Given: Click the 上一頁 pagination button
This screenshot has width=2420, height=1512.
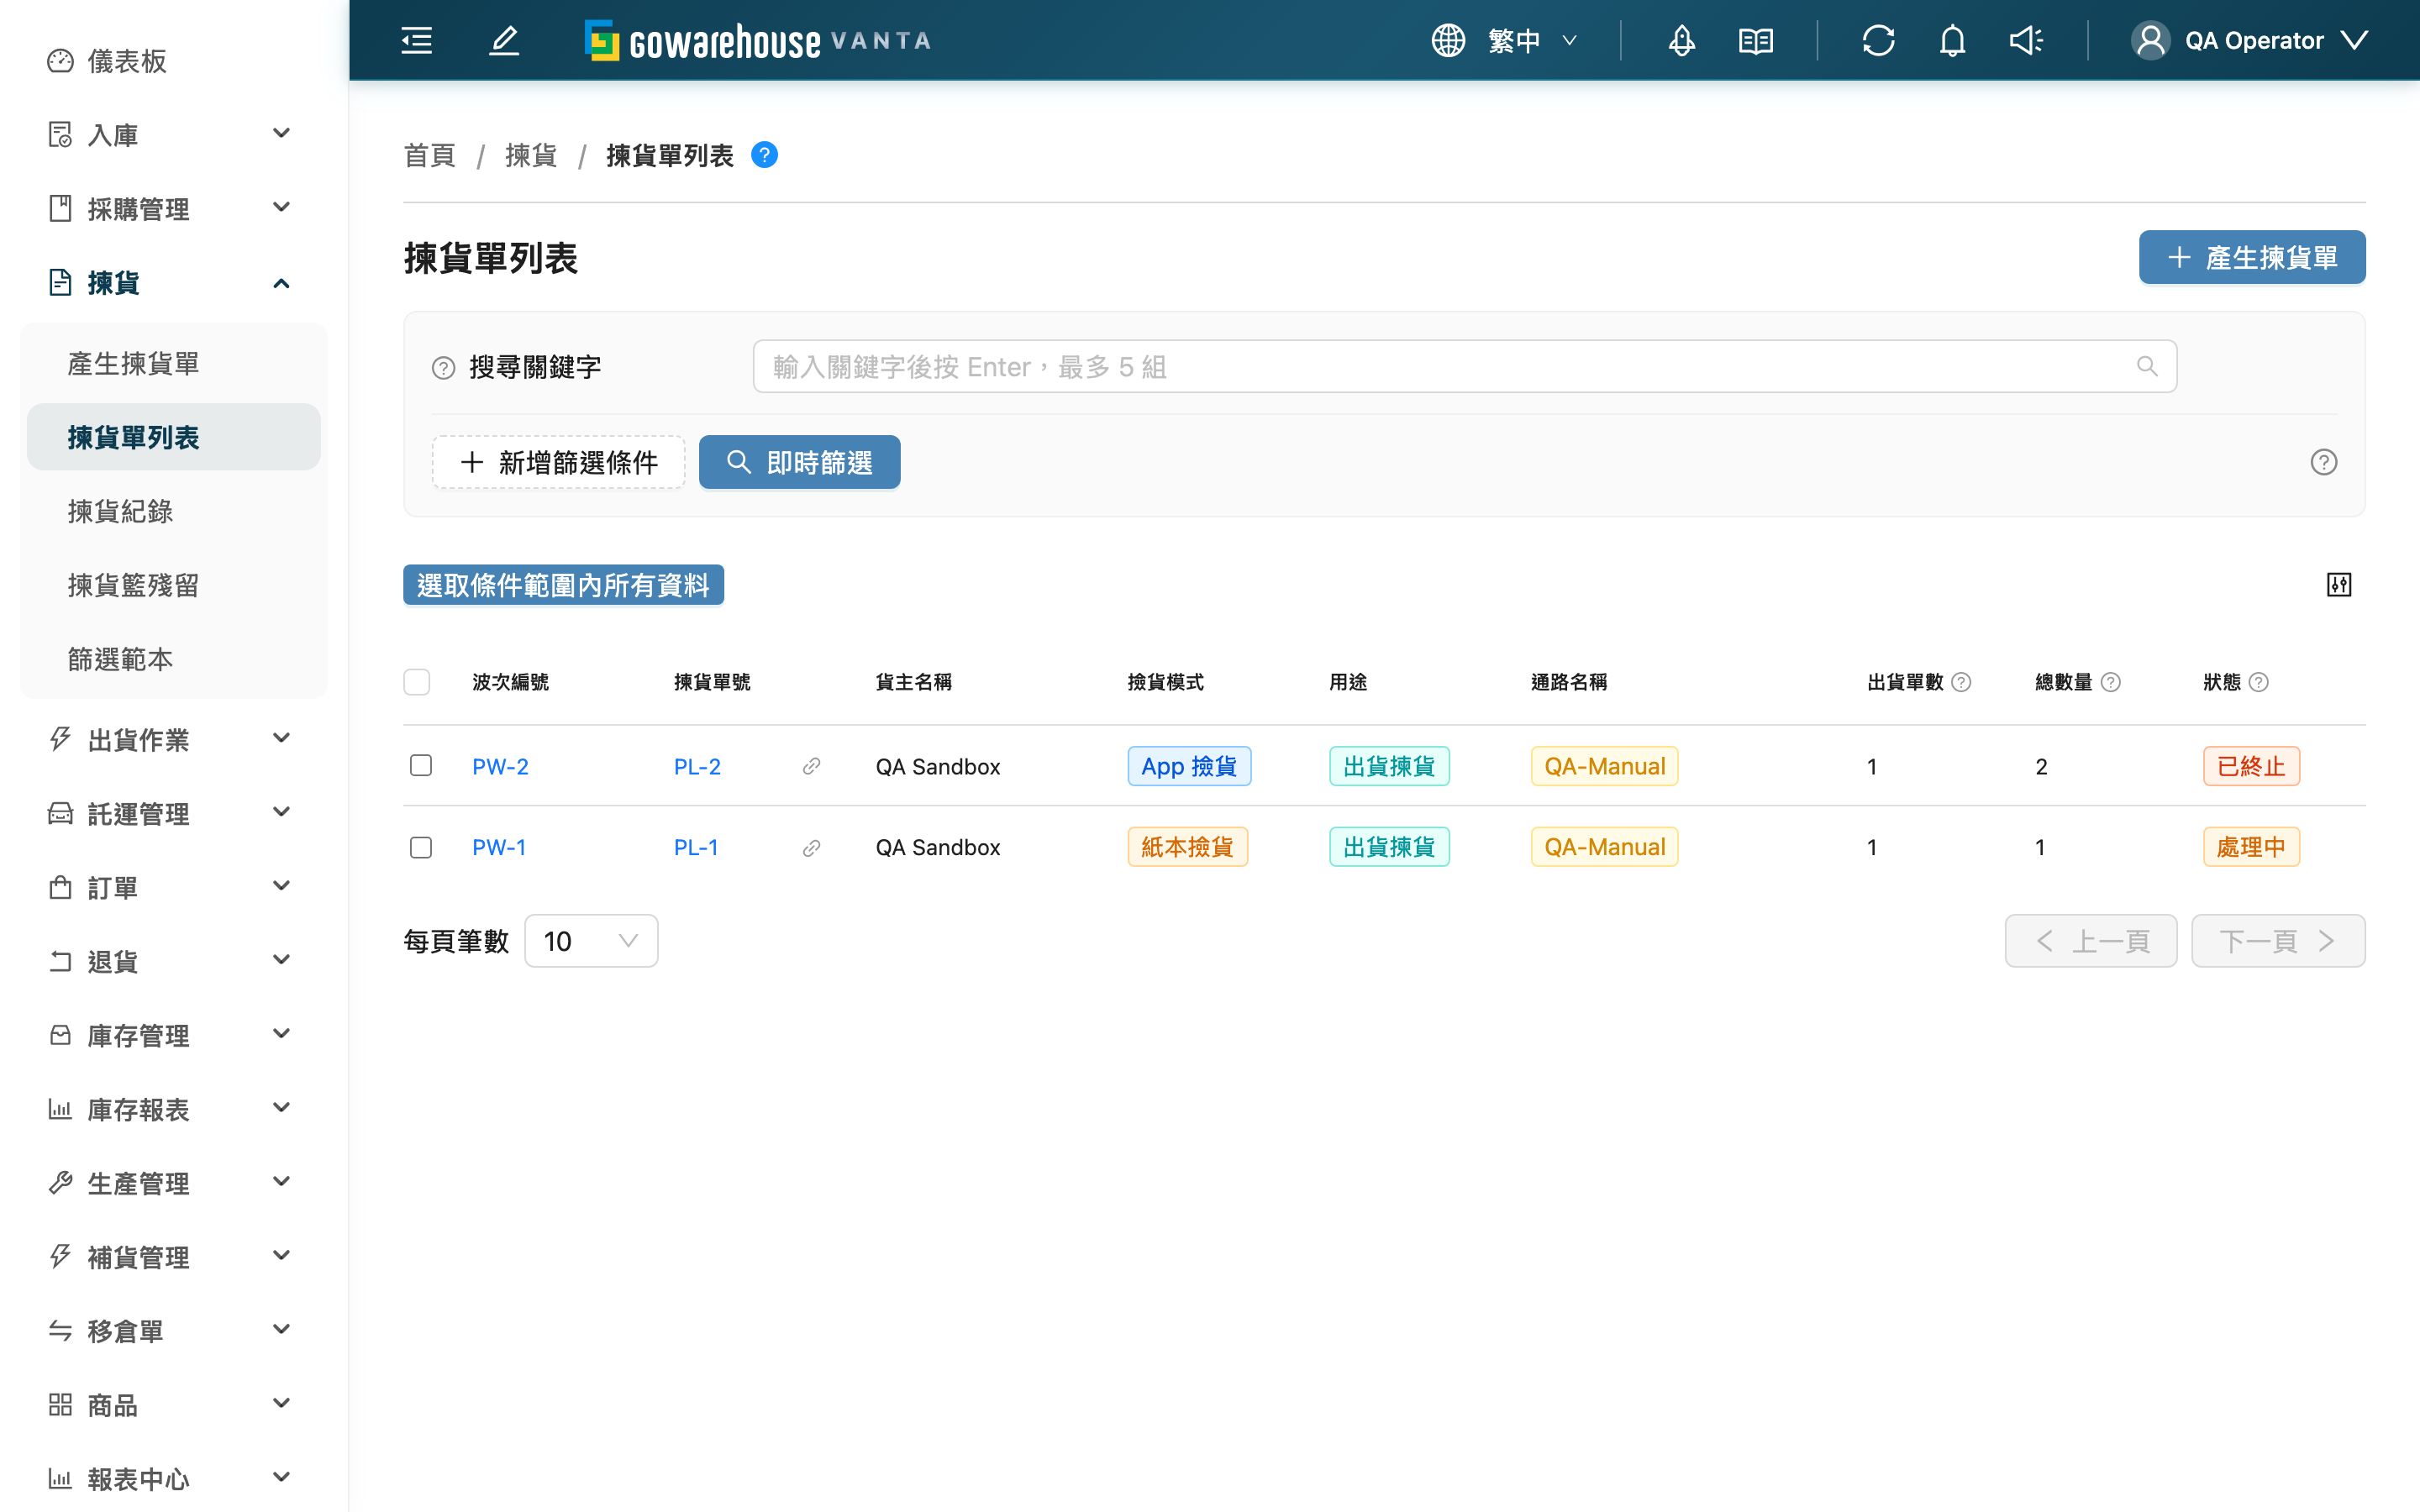Looking at the screenshot, I should click(2090, 940).
